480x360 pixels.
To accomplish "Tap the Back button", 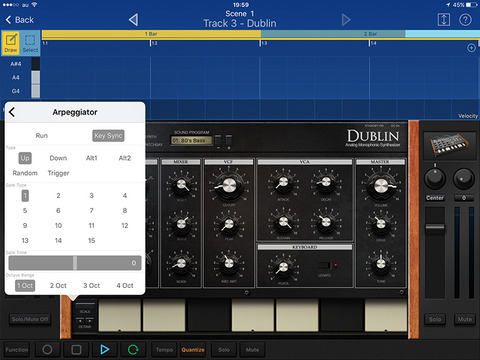I will point(20,20).
